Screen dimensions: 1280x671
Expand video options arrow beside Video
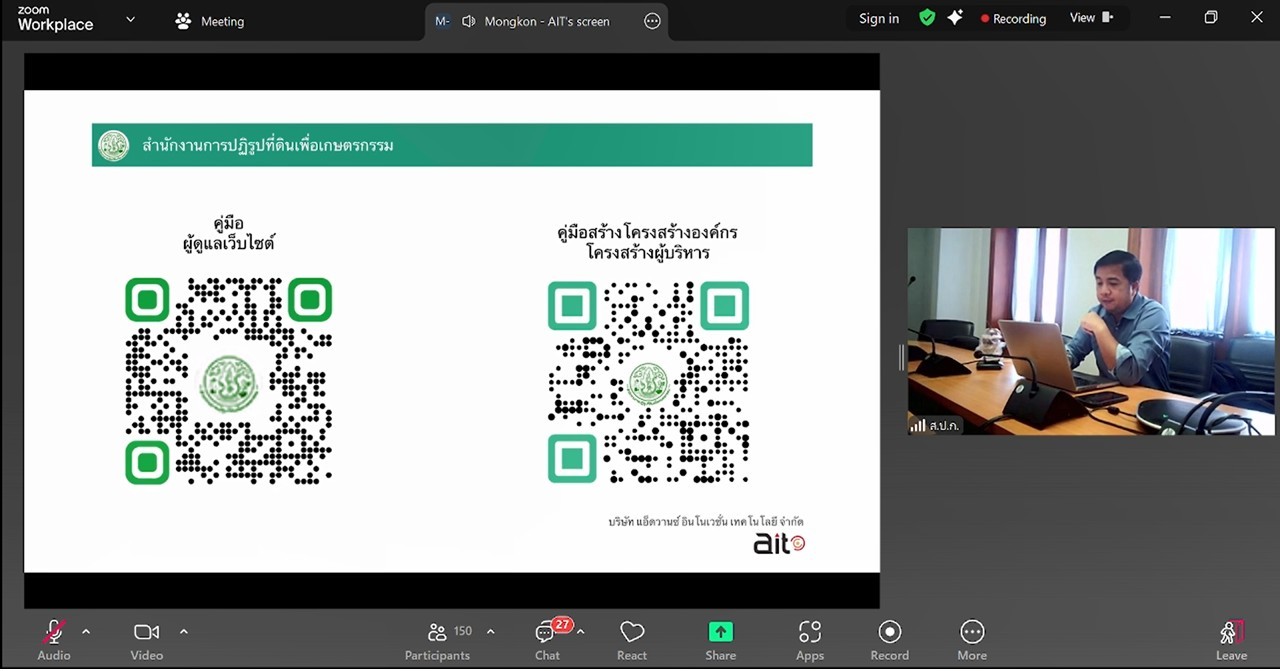(184, 631)
